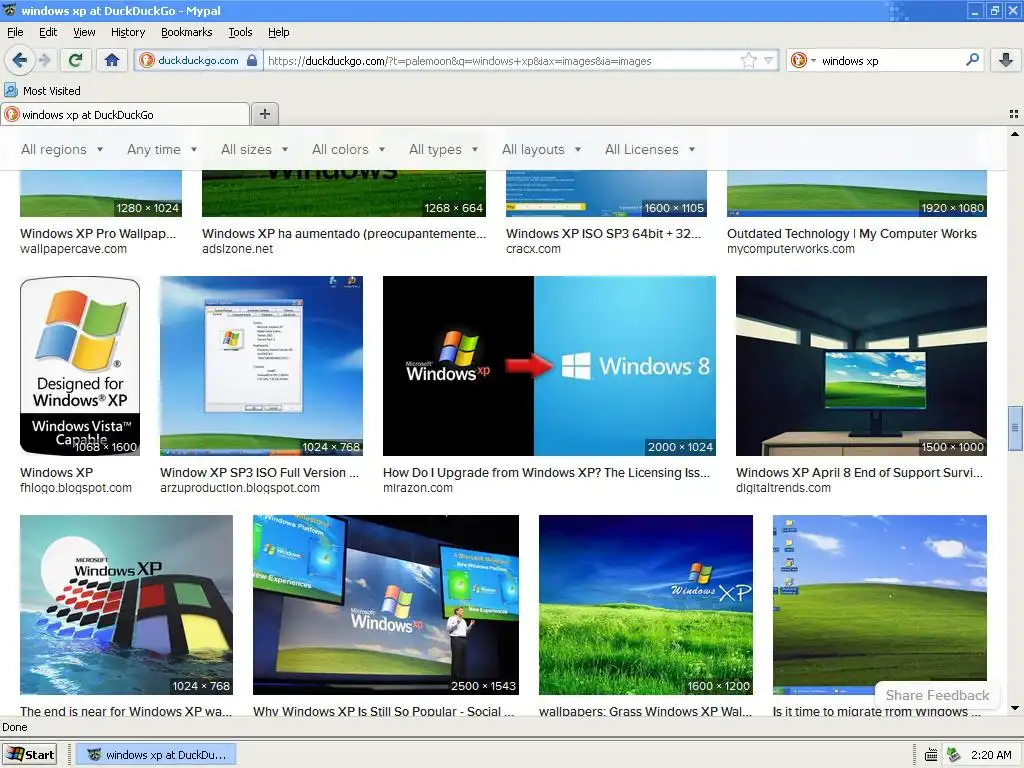This screenshot has height=768, width=1024.
Task: Open the 1280 × 1024 wallpaper thumbnail
Action: tap(101, 193)
